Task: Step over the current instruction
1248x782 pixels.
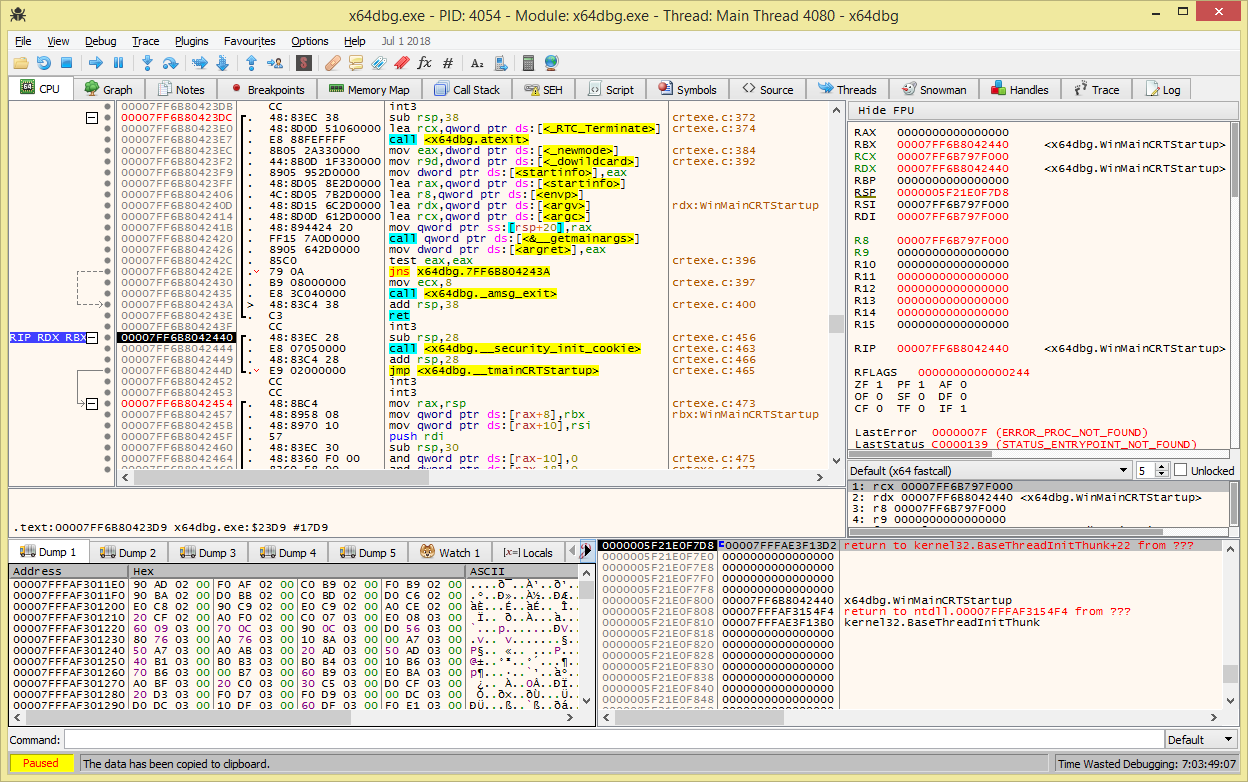Action: (170, 62)
